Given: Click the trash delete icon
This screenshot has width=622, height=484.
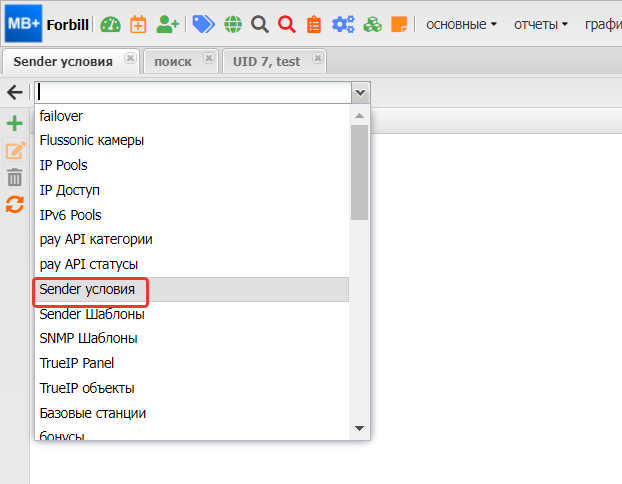Looking at the screenshot, I should [15, 177].
